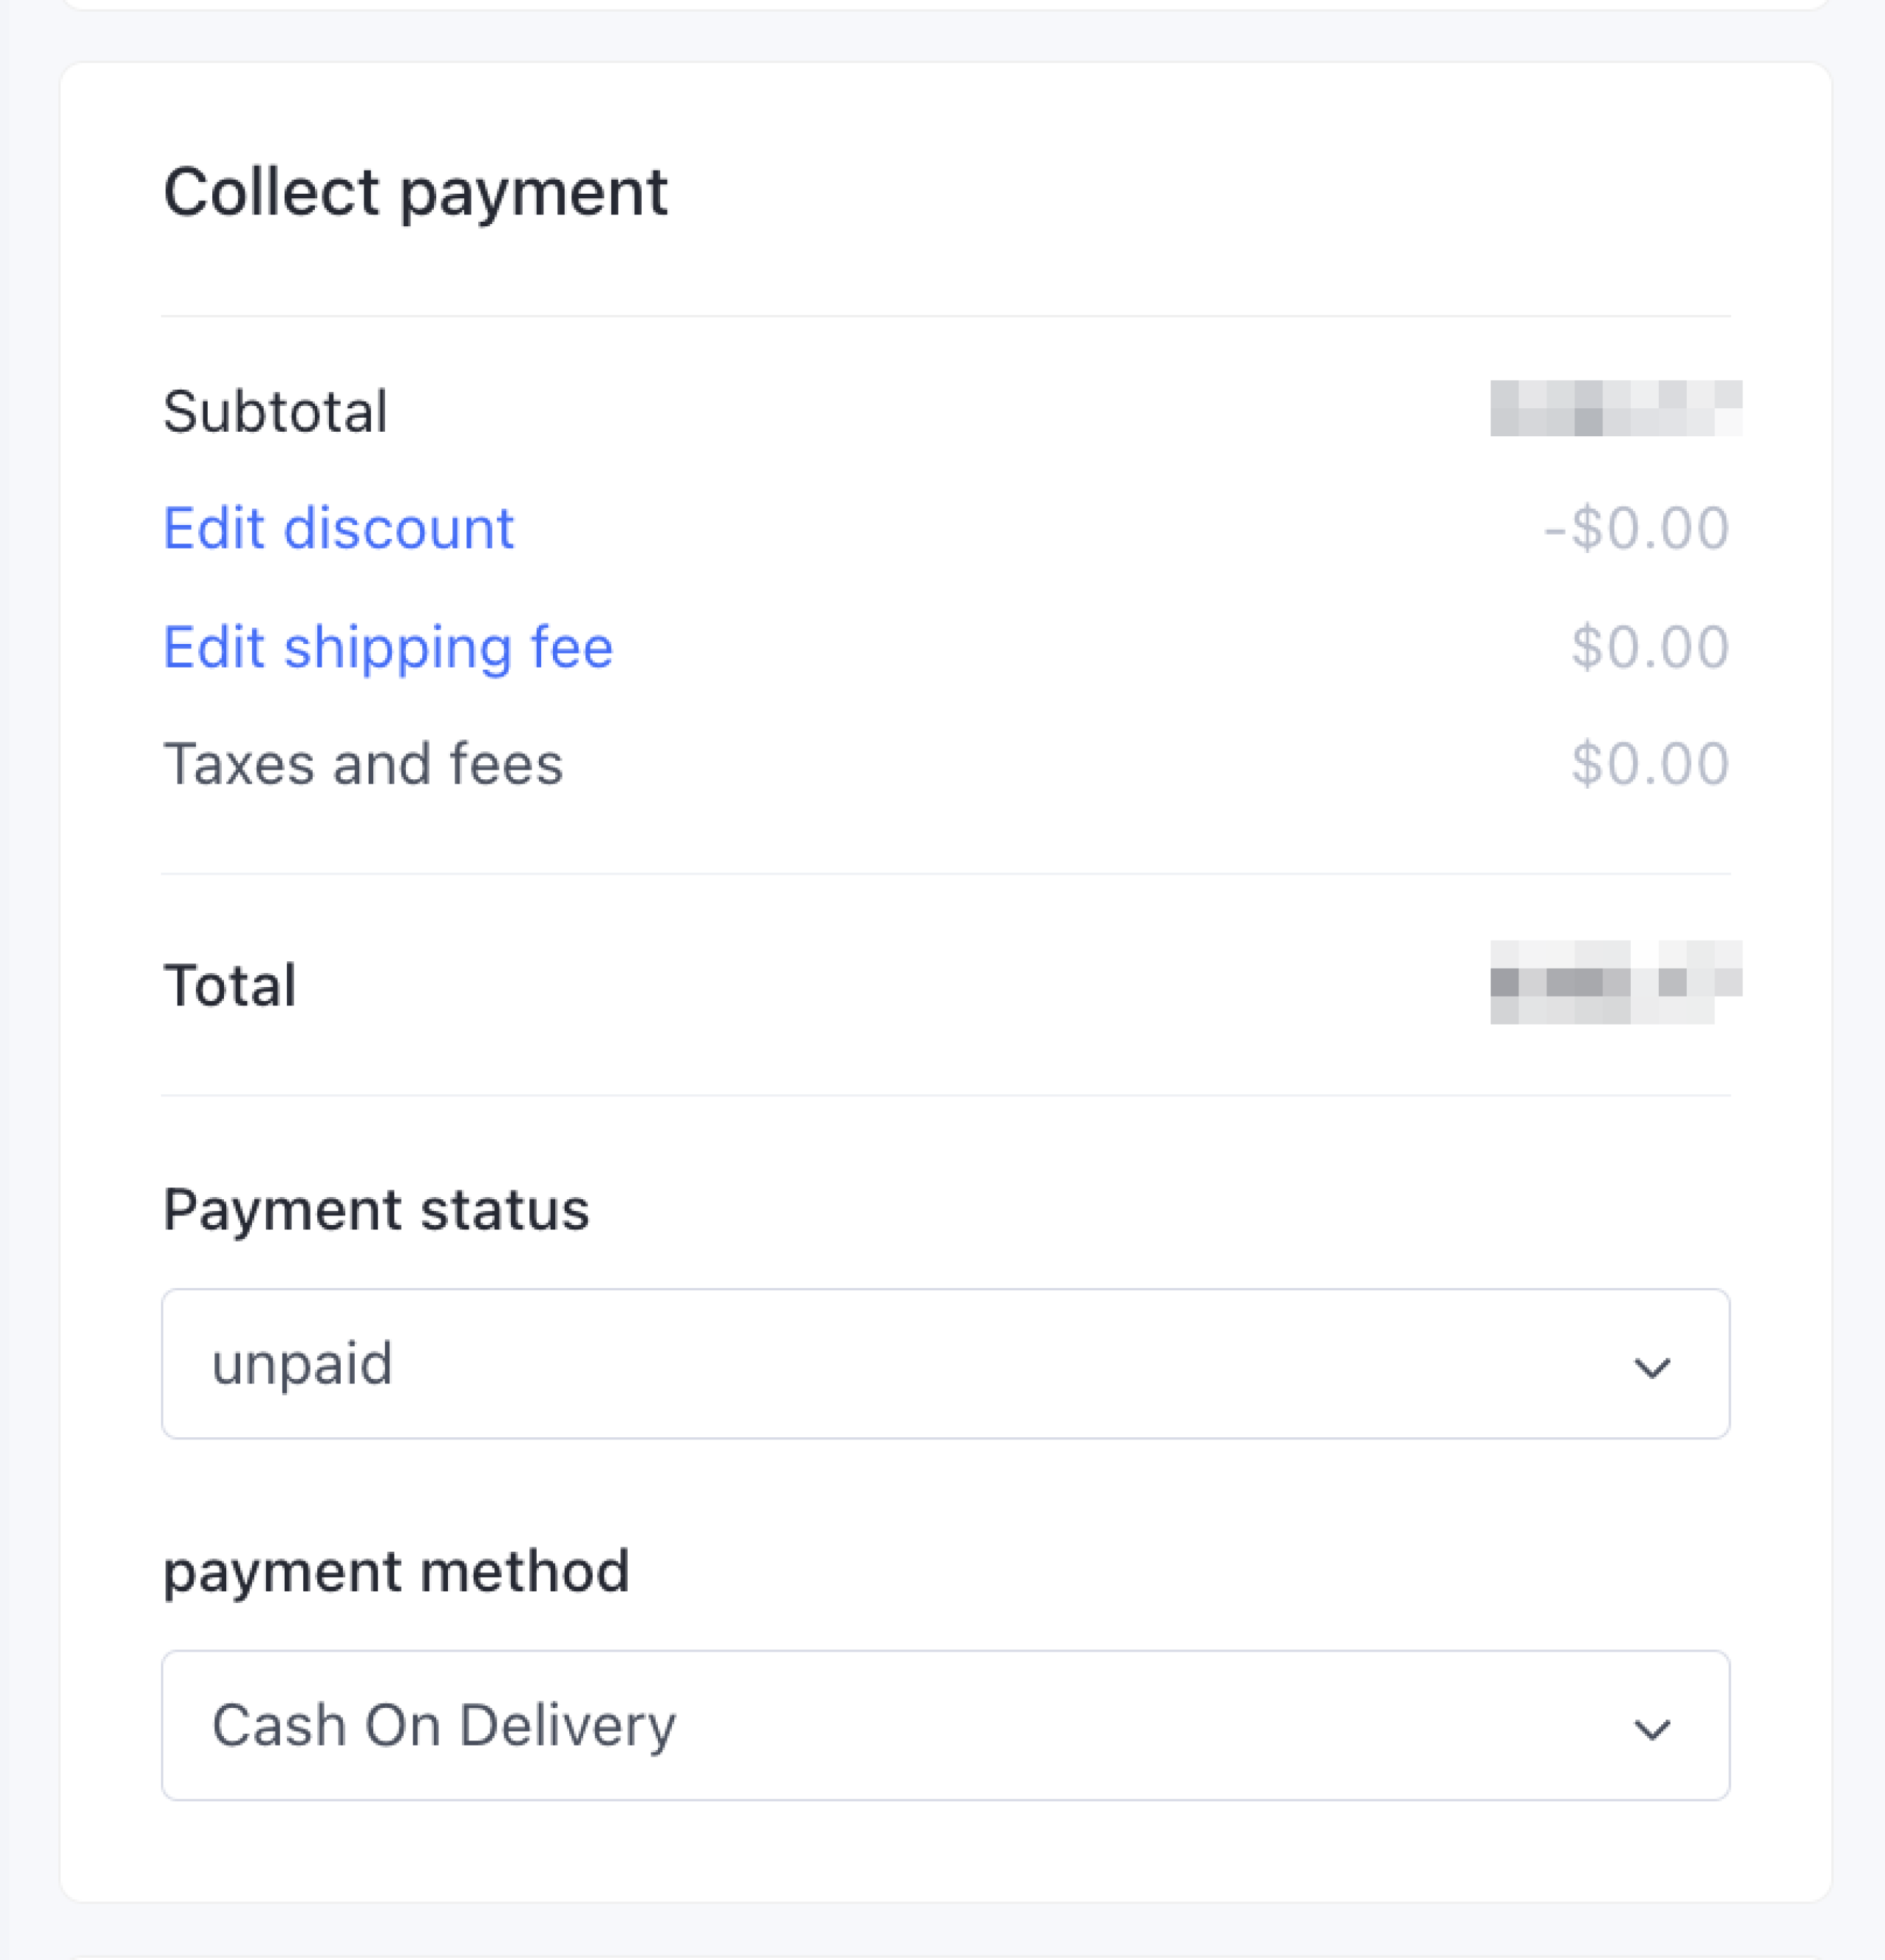Image resolution: width=1885 pixels, height=1960 pixels.
Task: Click the Edit discount link
Action: point(338,528)
